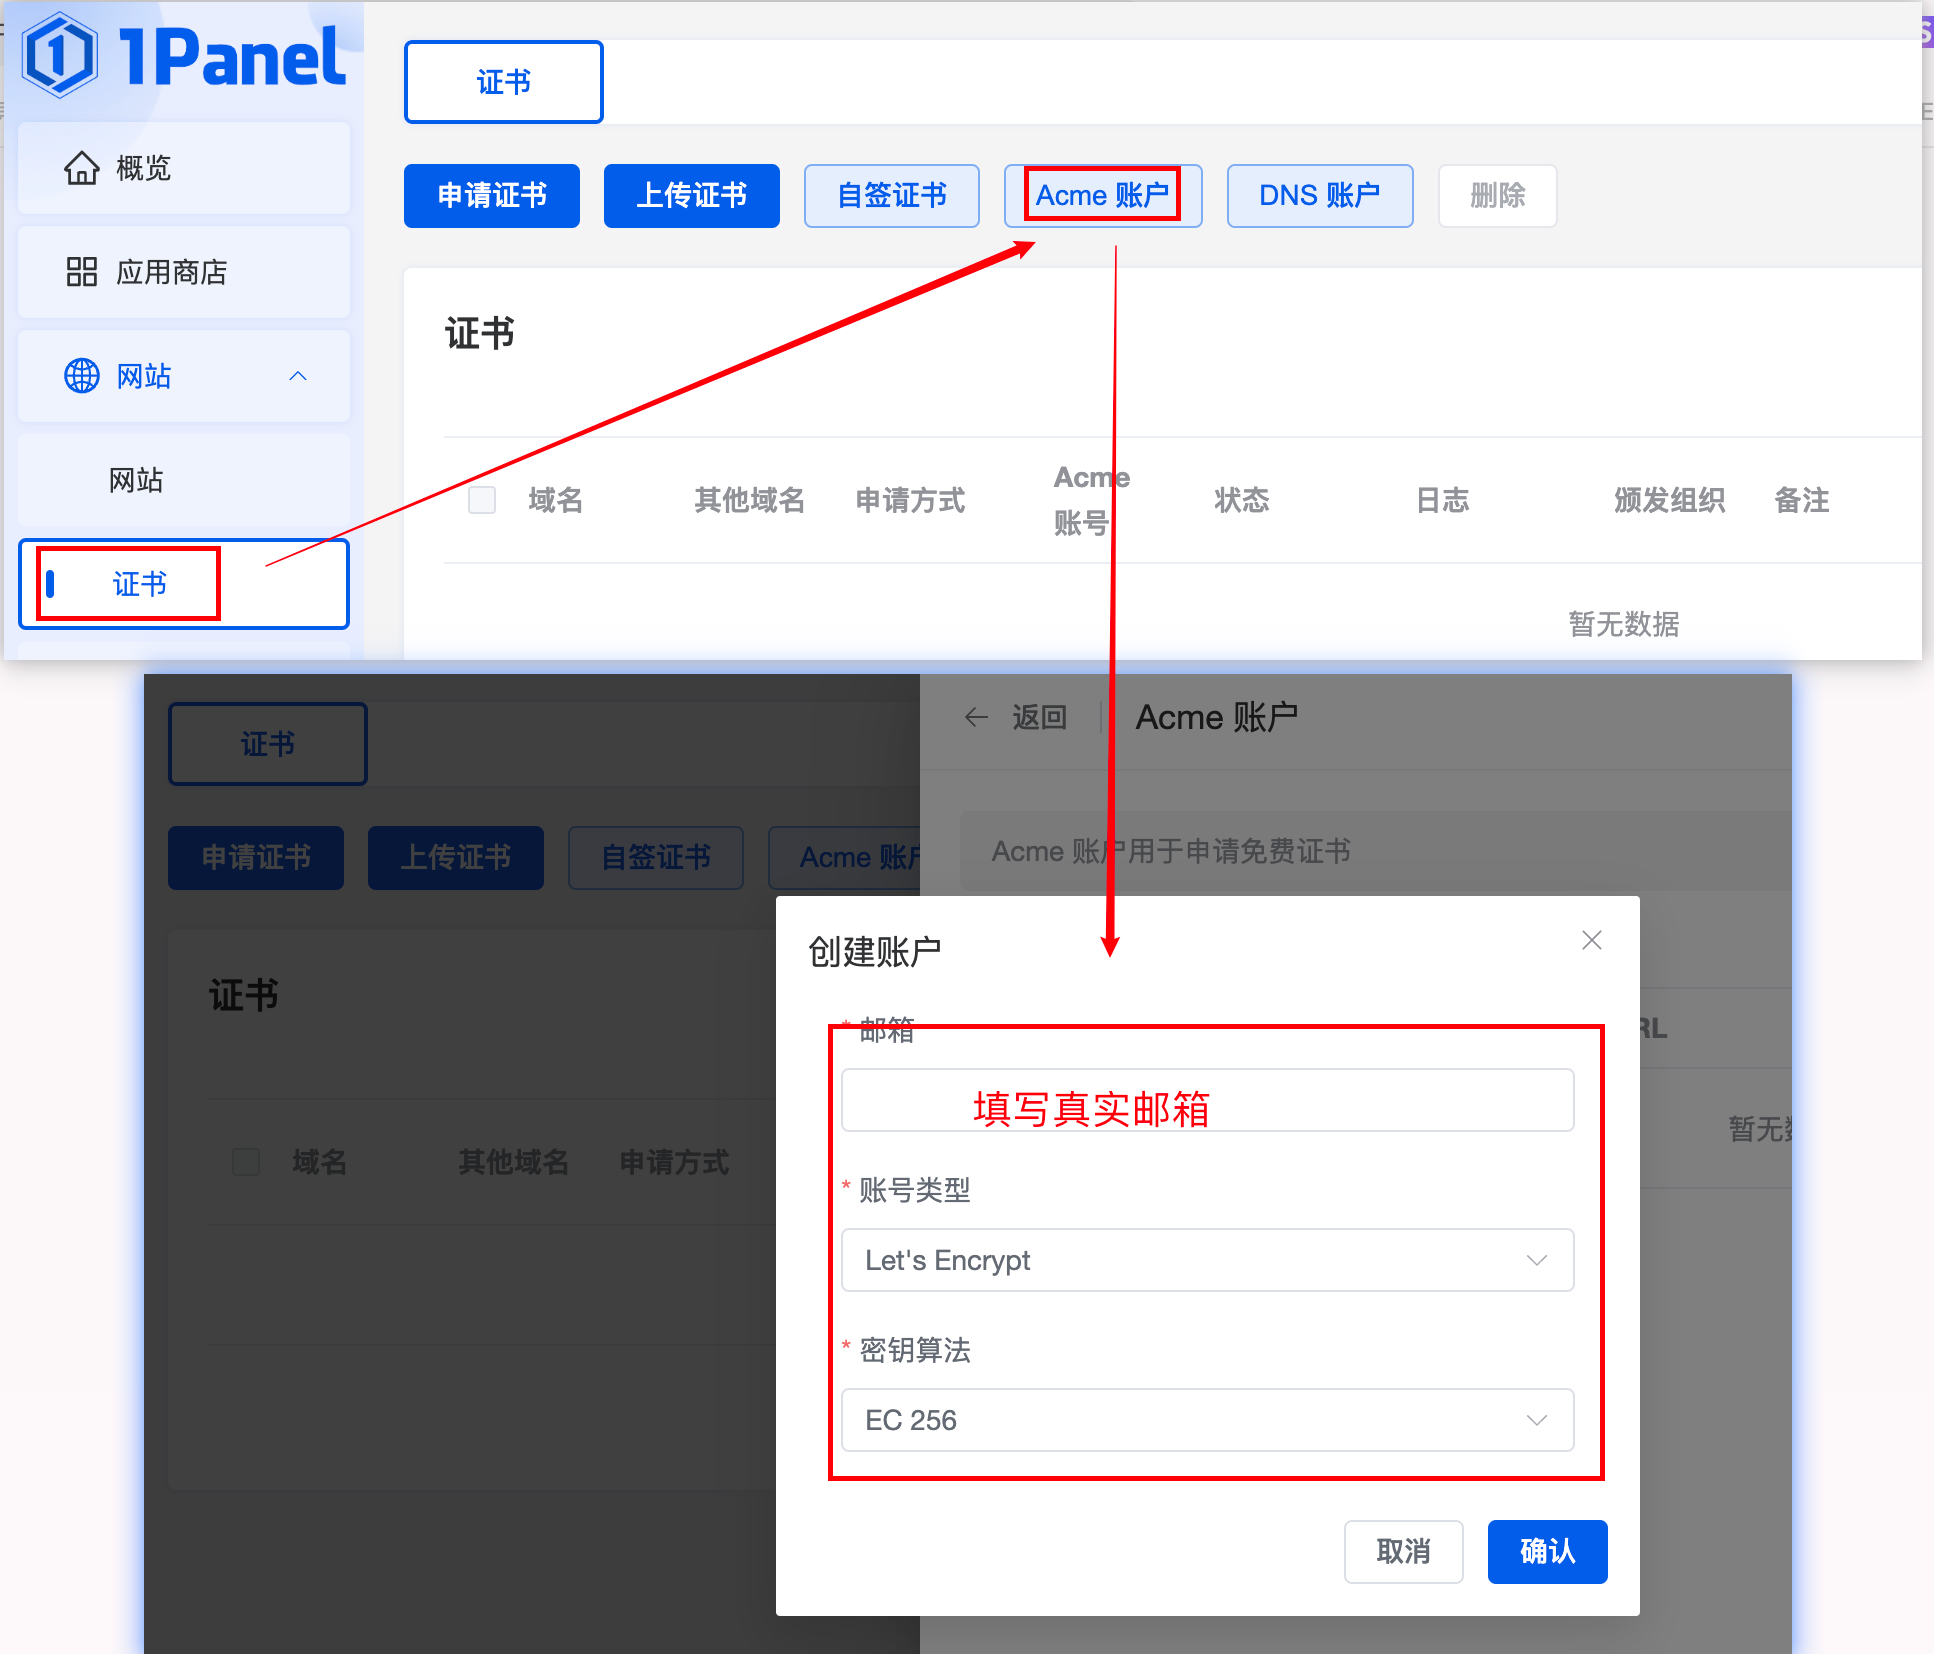The image size is (1934, 1654).
Task: Click the 域名 column header in top table
Action: click(556, 500)
